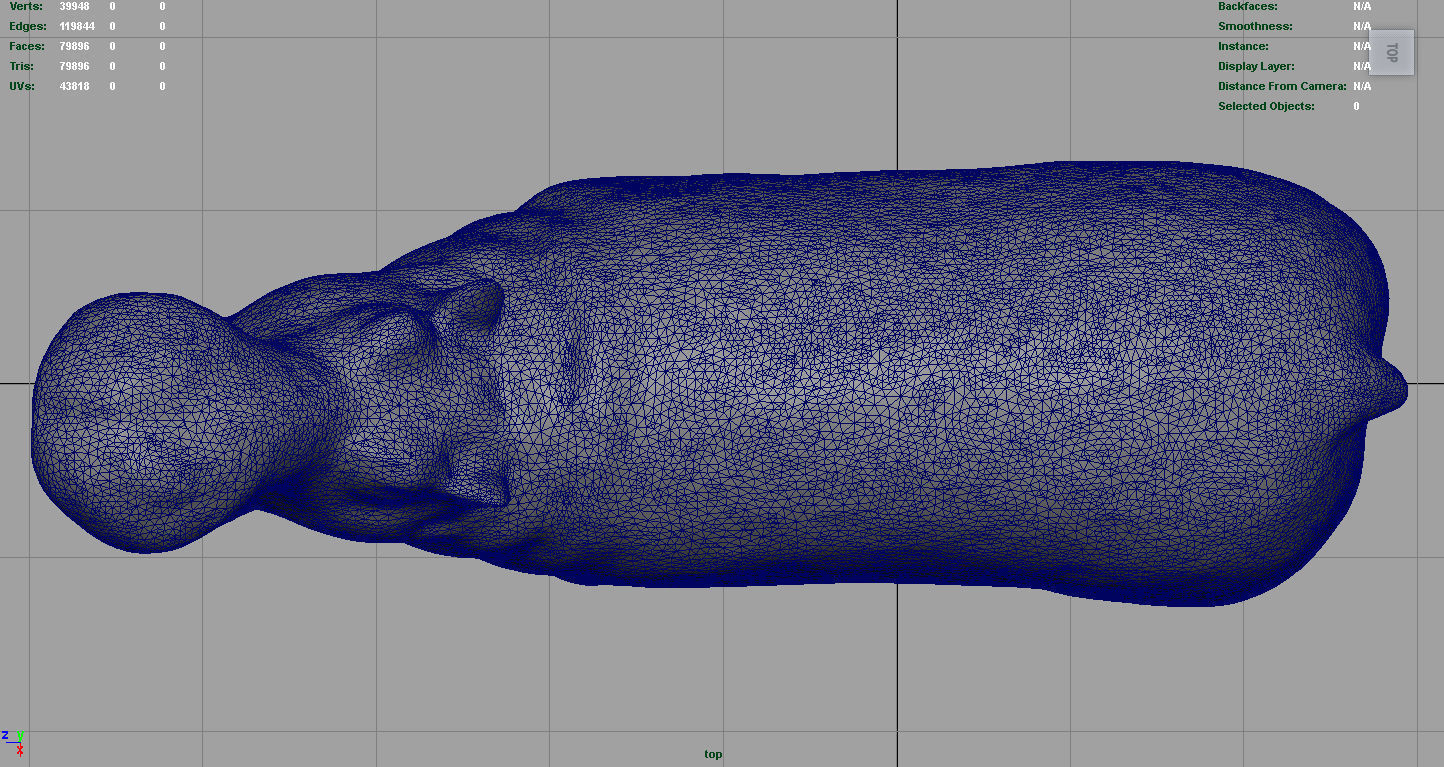Click the 0 value beside Selected Objects
The width and height of the screenshot is (1444, 767).
1357,106
